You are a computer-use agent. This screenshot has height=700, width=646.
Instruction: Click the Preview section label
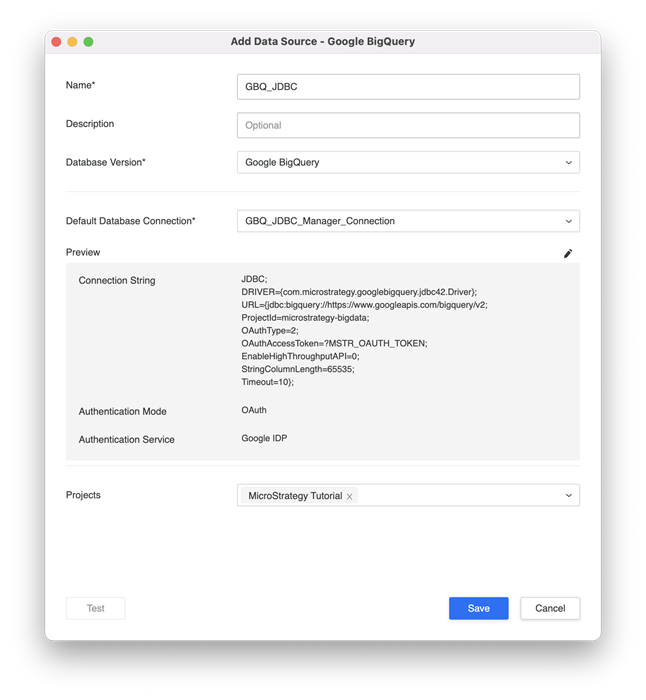83,253
